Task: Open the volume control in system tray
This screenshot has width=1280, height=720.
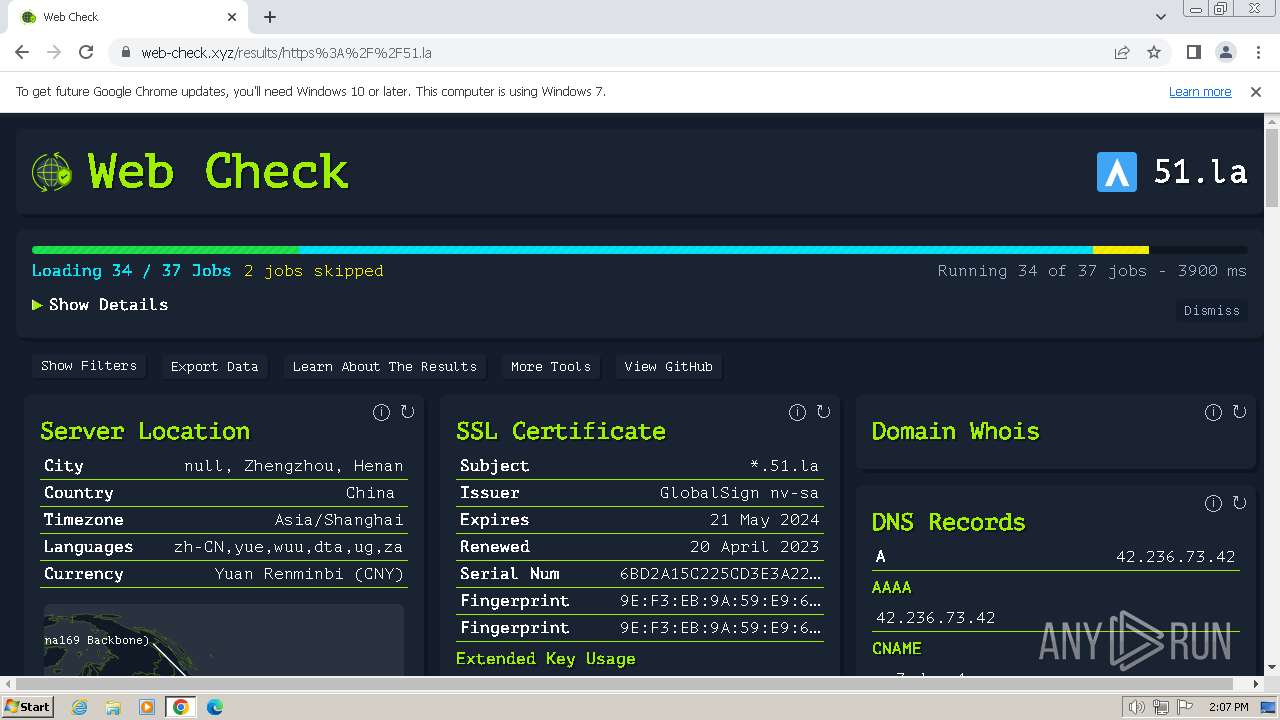Action: point(1136,707)
